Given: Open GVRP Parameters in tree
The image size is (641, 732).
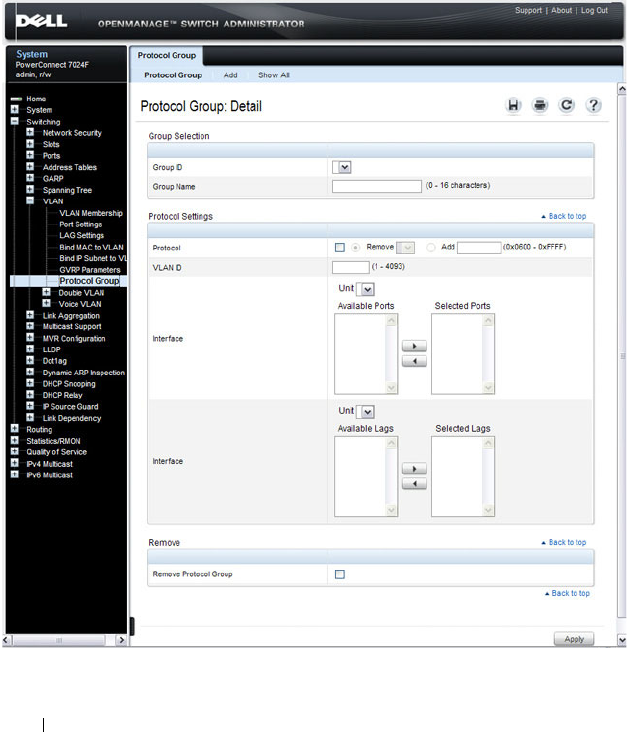Looking at the screenshot, I should 90,270.
